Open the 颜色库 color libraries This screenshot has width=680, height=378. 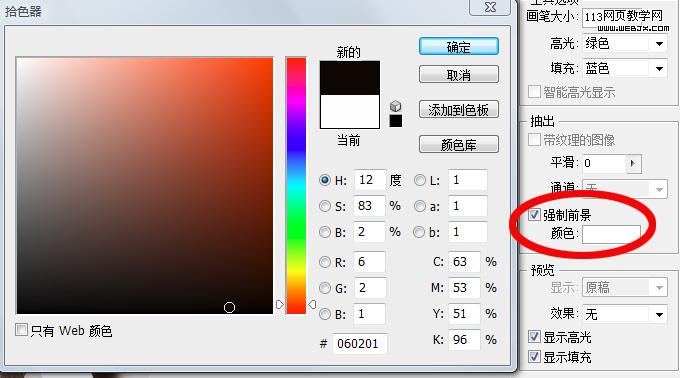coord(458,144)
